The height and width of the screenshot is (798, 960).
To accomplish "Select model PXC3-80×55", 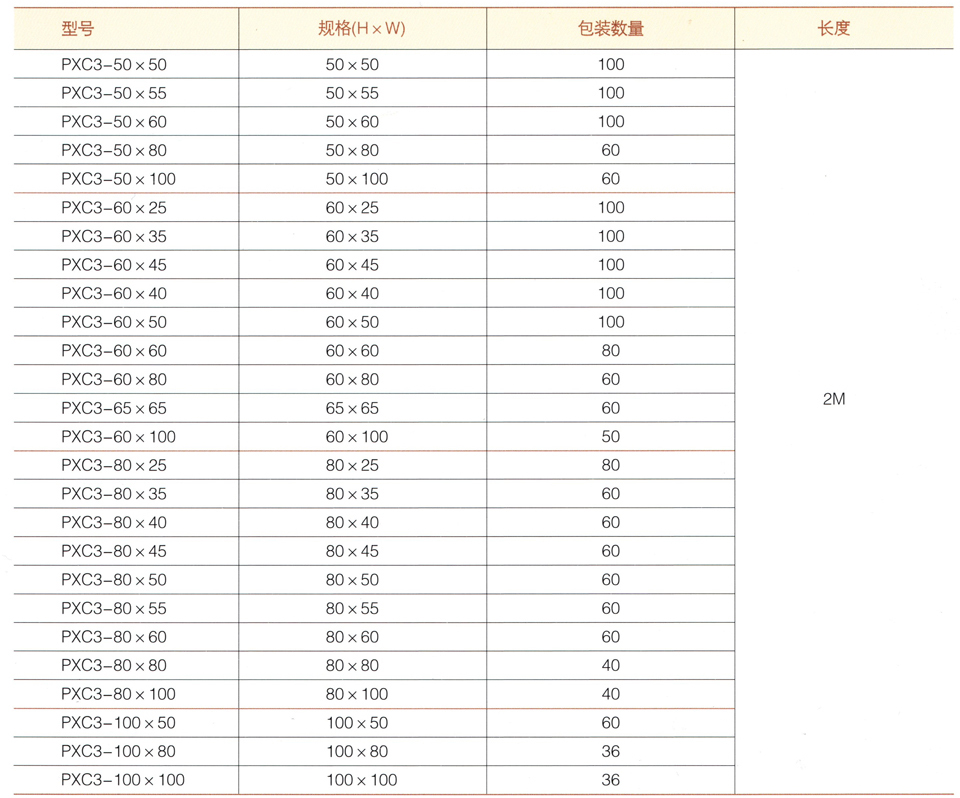I will point(114,608).
